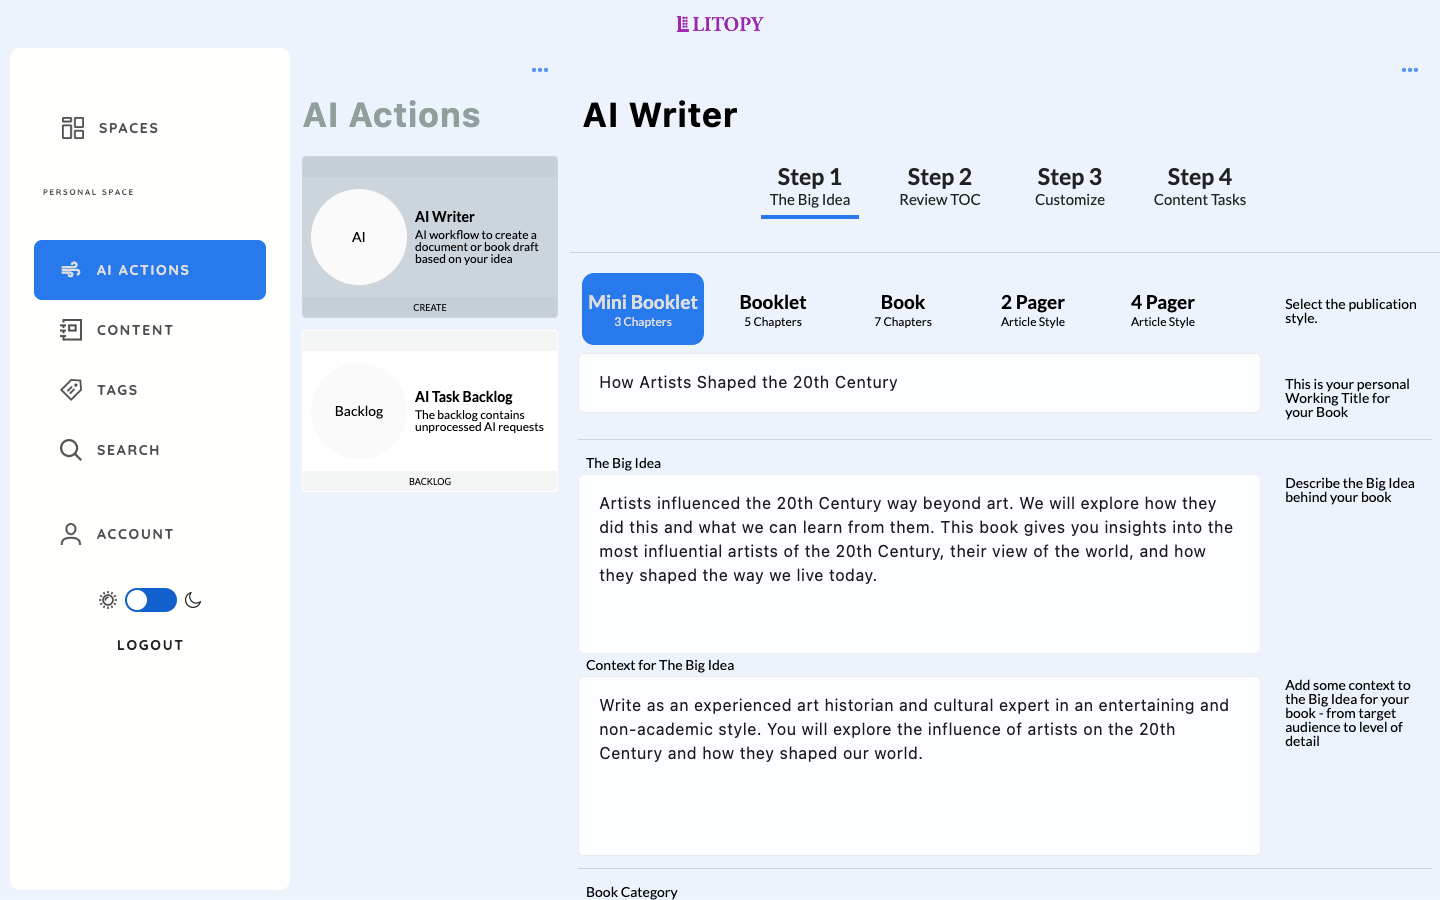The width and height of the screenshot is (1440, 900).
Task: Click the Tags label icon
Action: [x=71, y=390]
